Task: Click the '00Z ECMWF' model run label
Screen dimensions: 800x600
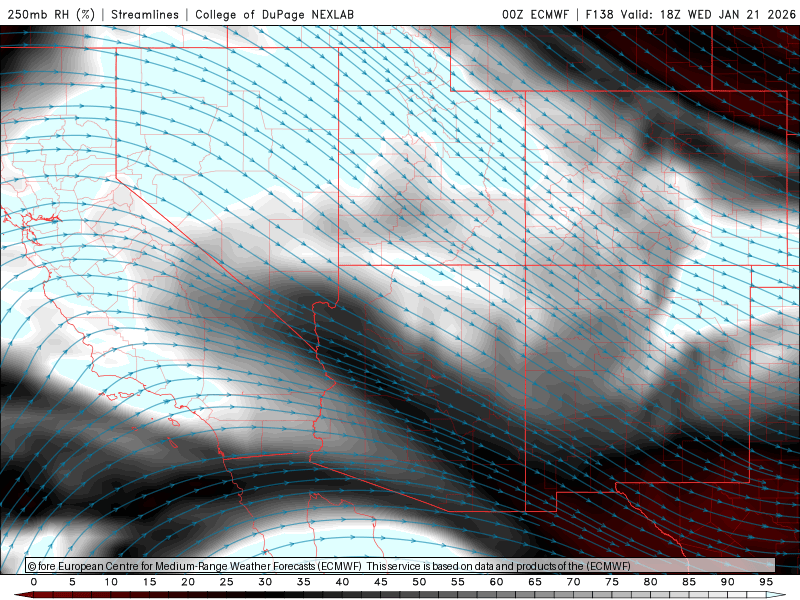Action: pyautogui.click(x=535, y=14)
